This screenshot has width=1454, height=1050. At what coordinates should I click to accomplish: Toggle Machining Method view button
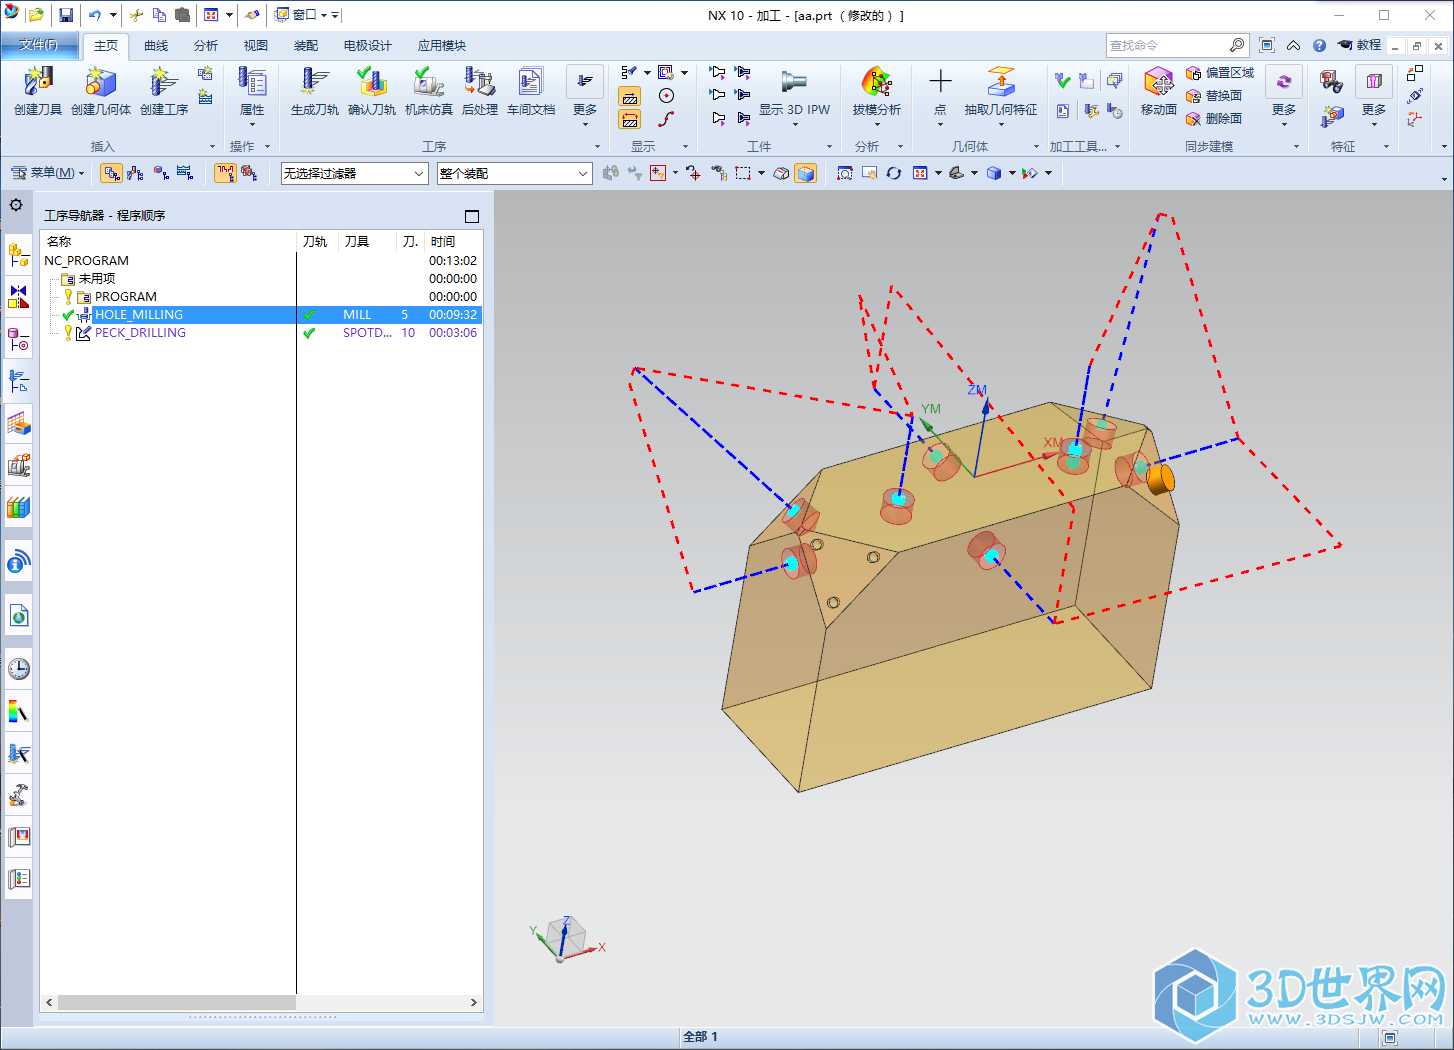pos(185,173)
